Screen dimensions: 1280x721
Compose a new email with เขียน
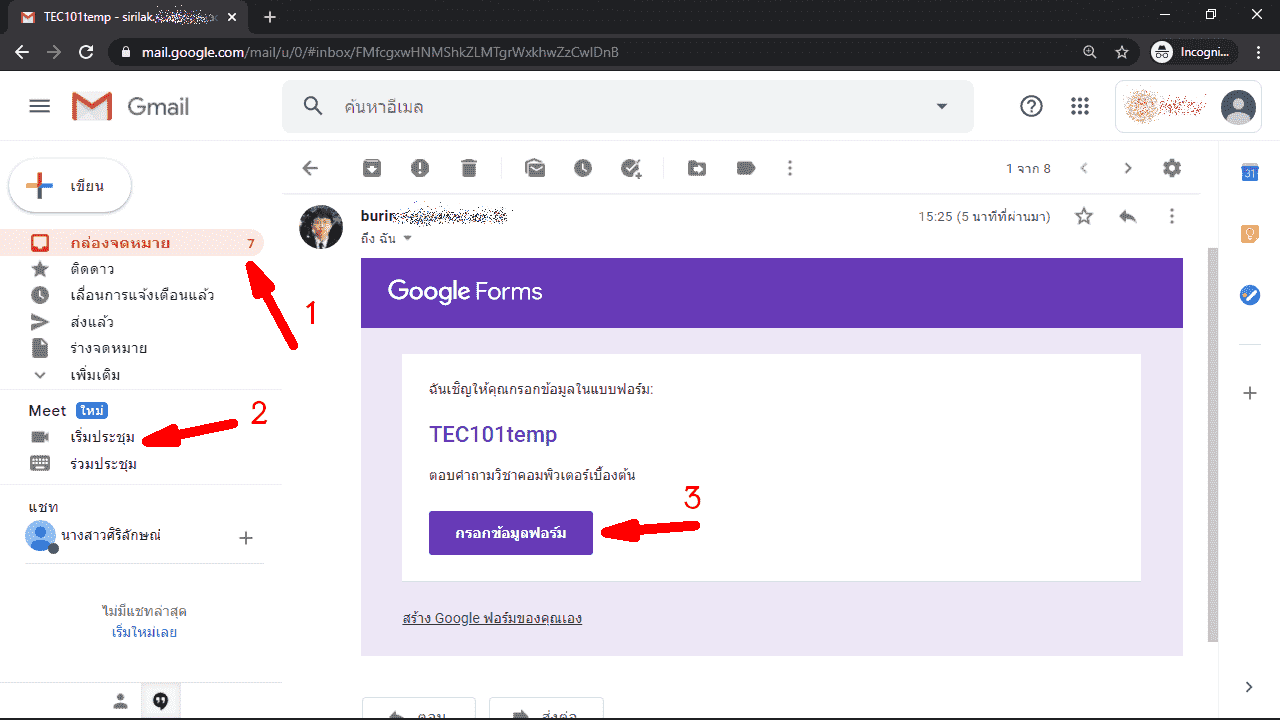point(70,186)
